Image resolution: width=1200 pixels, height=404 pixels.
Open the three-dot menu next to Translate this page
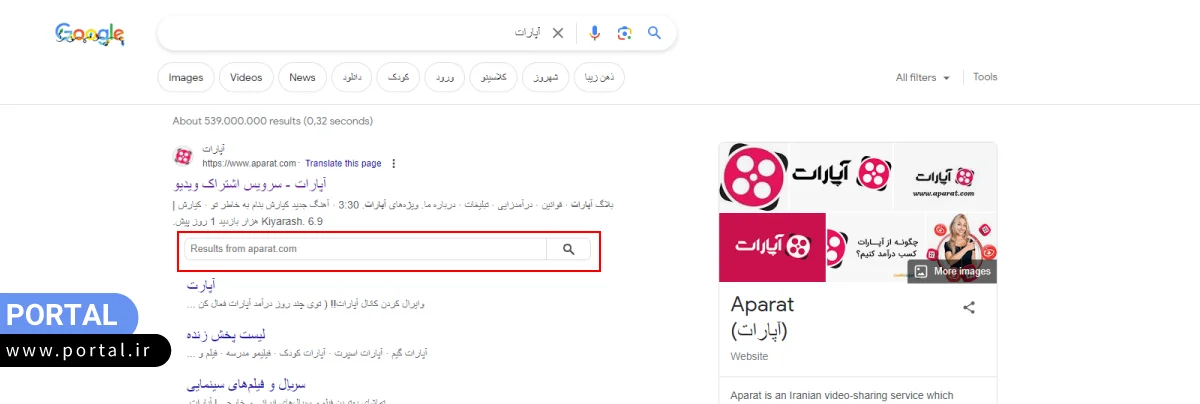394,163
